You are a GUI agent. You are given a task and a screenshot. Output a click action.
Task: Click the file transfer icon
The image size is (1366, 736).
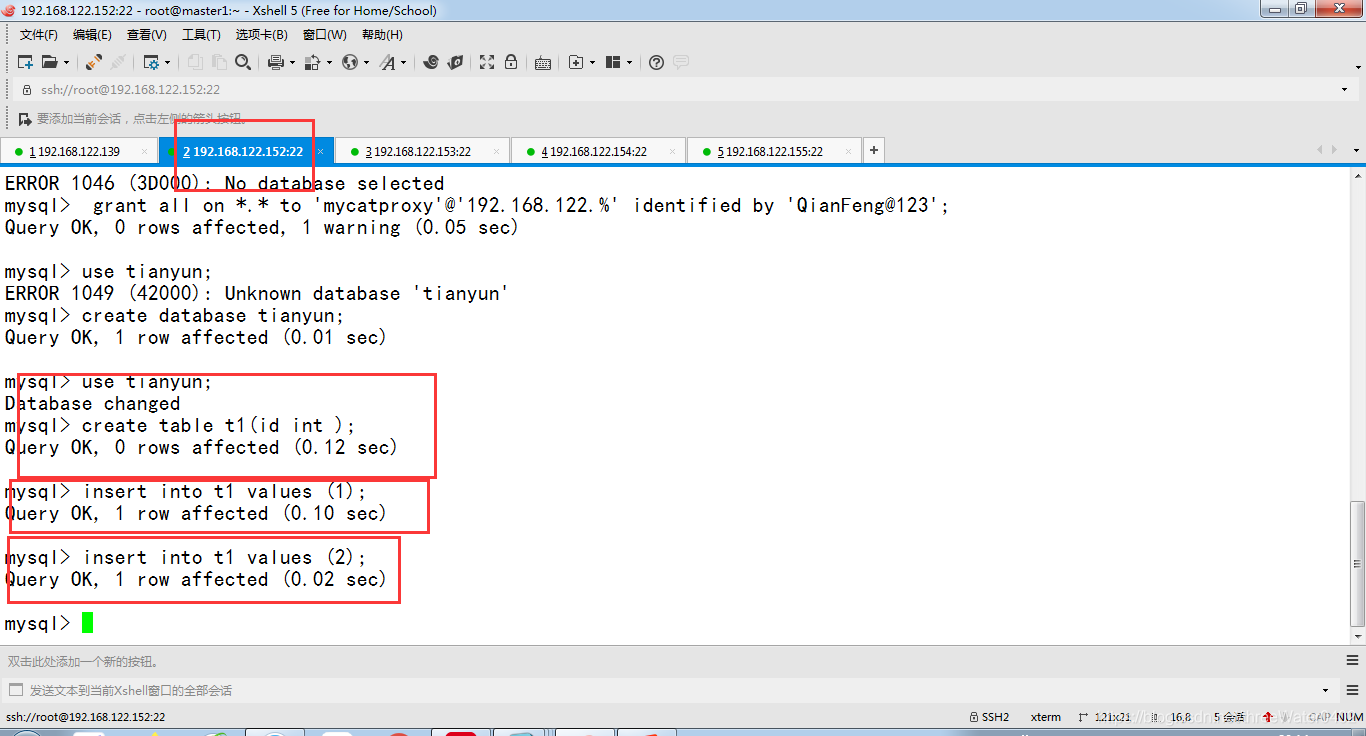coord(312,62)
